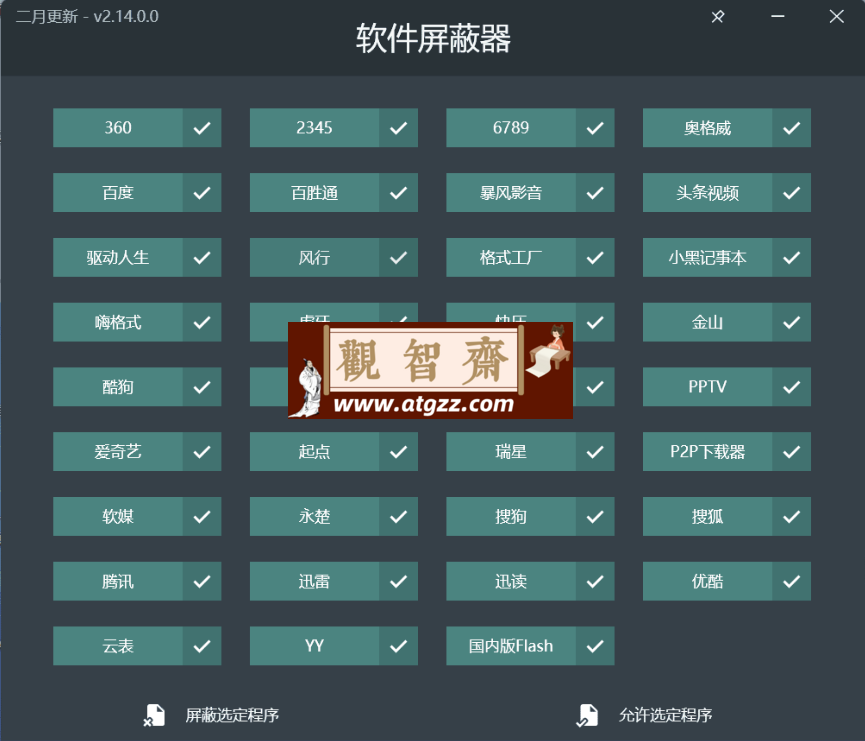
Task: Minimize the 软件屏蔽器 window
Action: (x=778, y=17)
